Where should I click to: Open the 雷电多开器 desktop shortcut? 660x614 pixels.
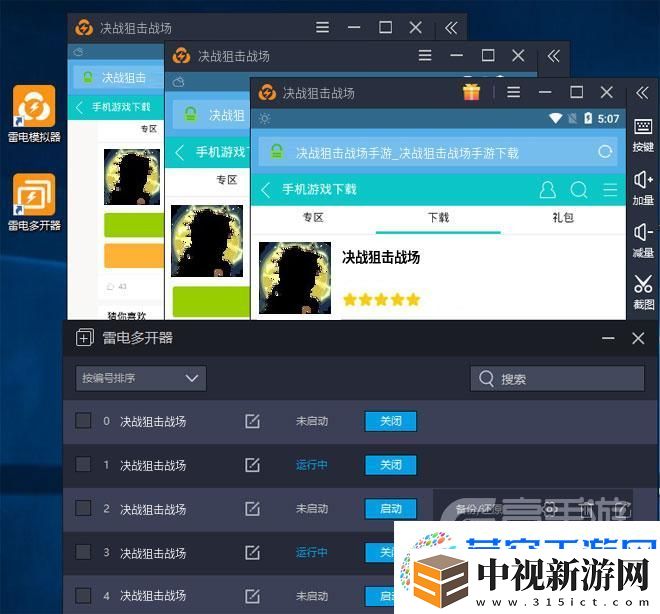pos(34,202)
